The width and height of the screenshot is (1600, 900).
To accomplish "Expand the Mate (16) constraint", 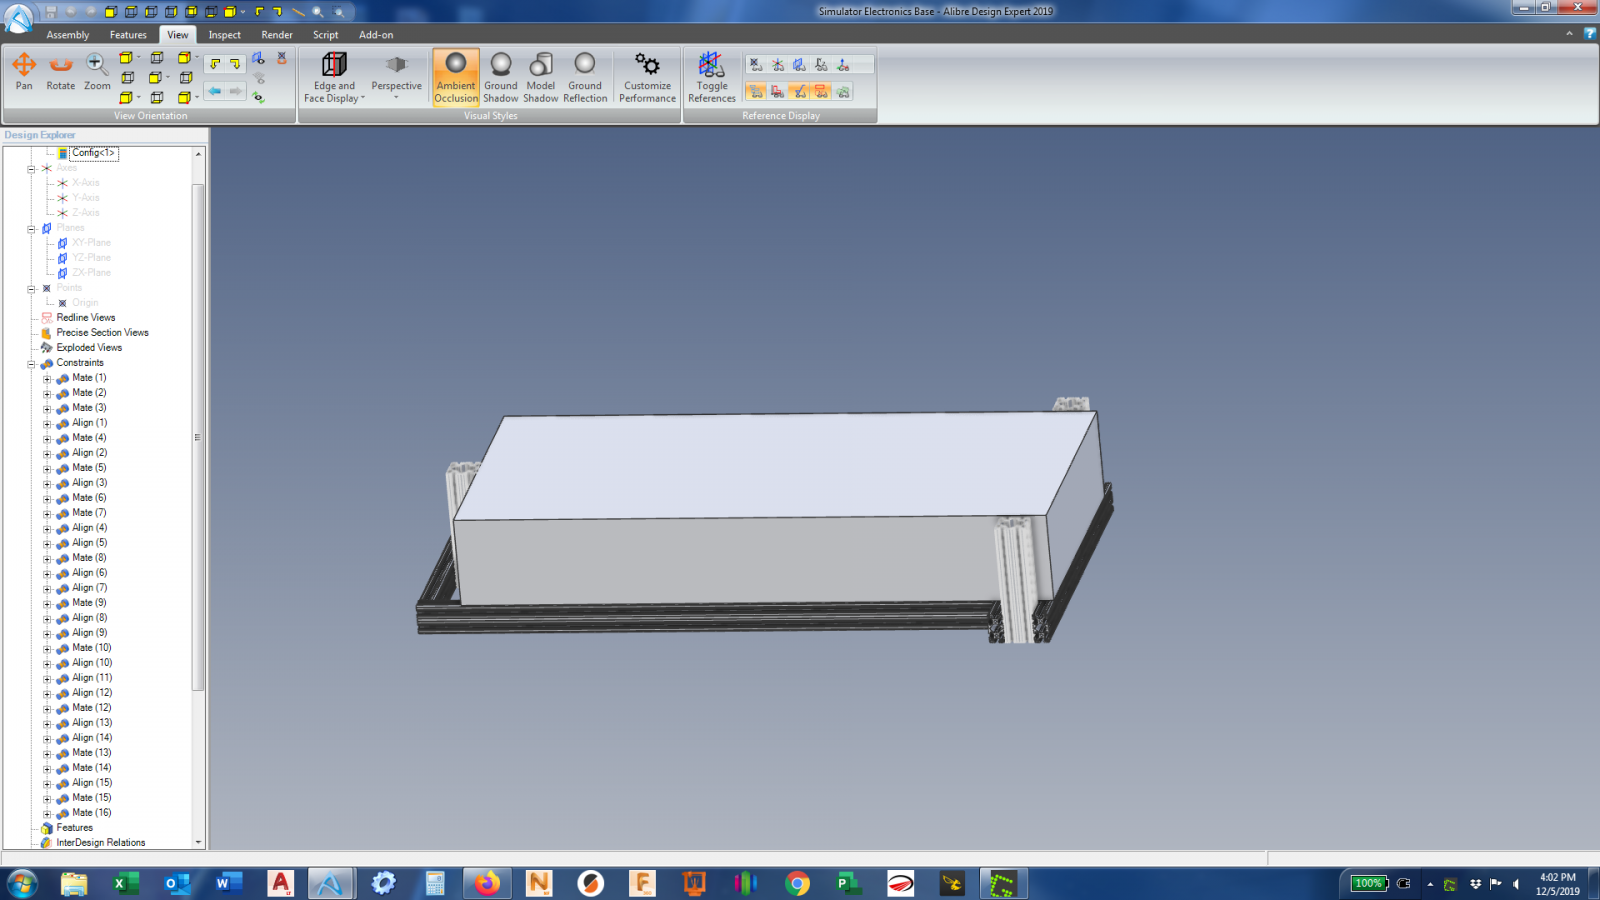I will click(47, 814).
